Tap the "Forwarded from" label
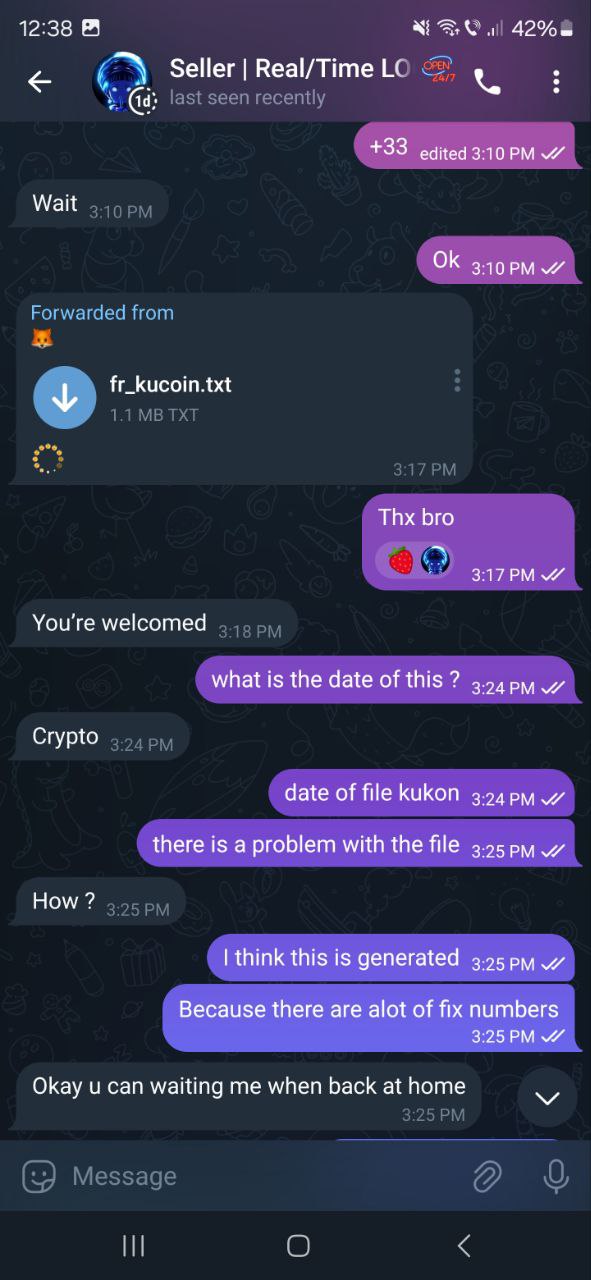The image size is (591, 1280). [x=102, y=313]
